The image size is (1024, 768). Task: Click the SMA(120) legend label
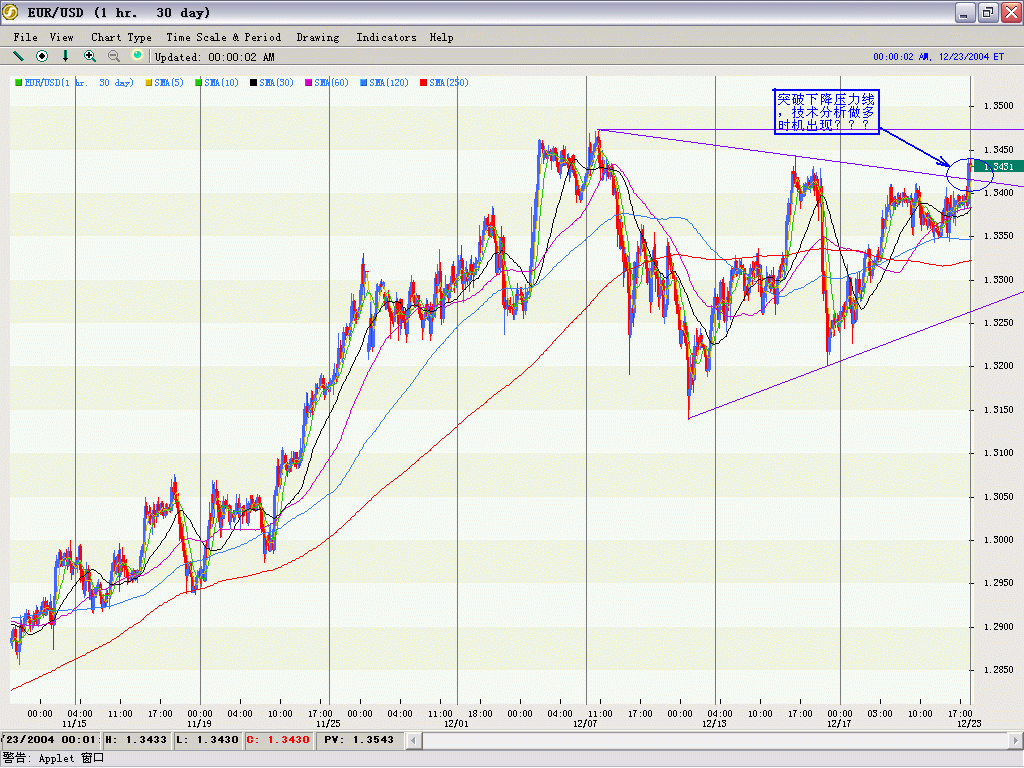[x=389, y=82]
